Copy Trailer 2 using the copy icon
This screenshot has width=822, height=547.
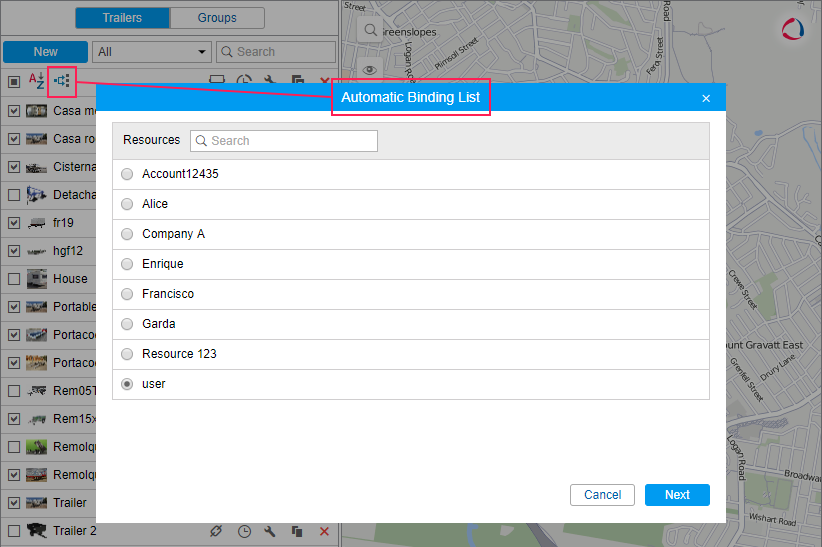[297, 531]
